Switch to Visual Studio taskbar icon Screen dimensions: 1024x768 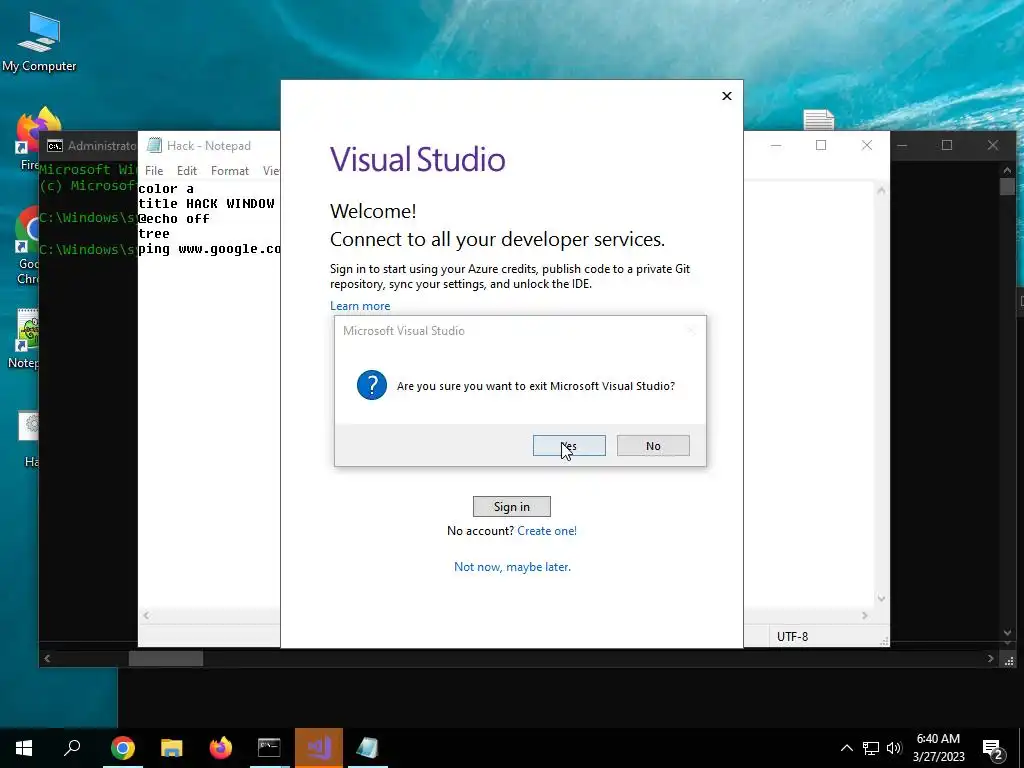(x=319, y=748)
